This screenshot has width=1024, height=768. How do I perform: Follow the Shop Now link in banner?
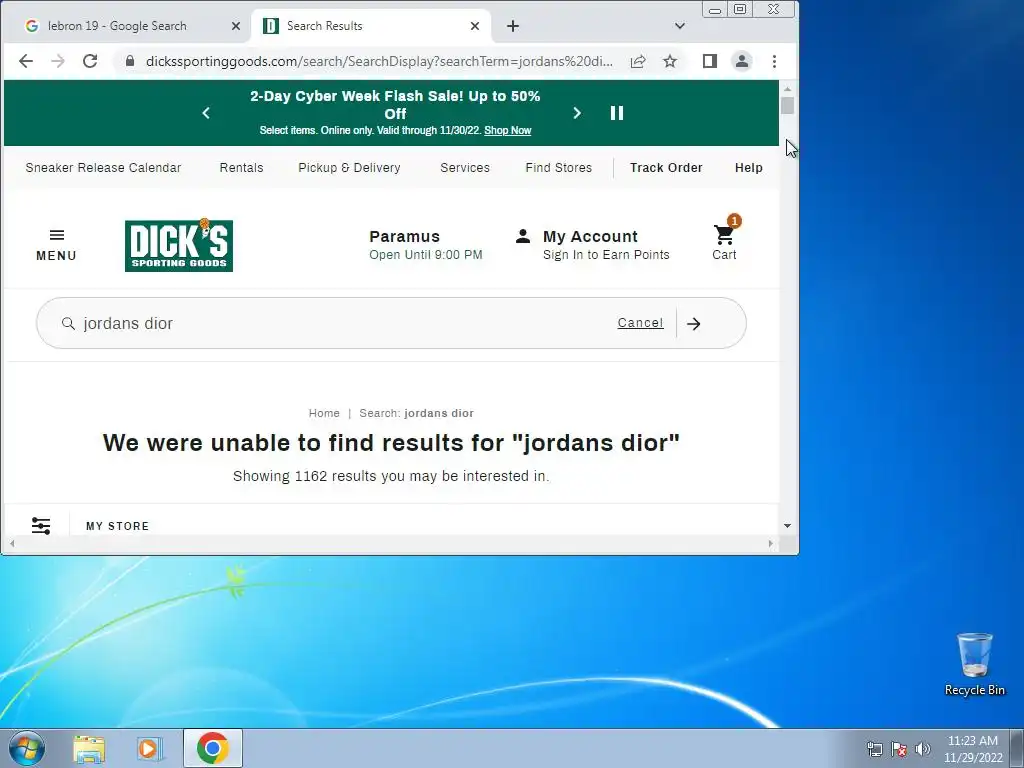[x=507, y=131]
